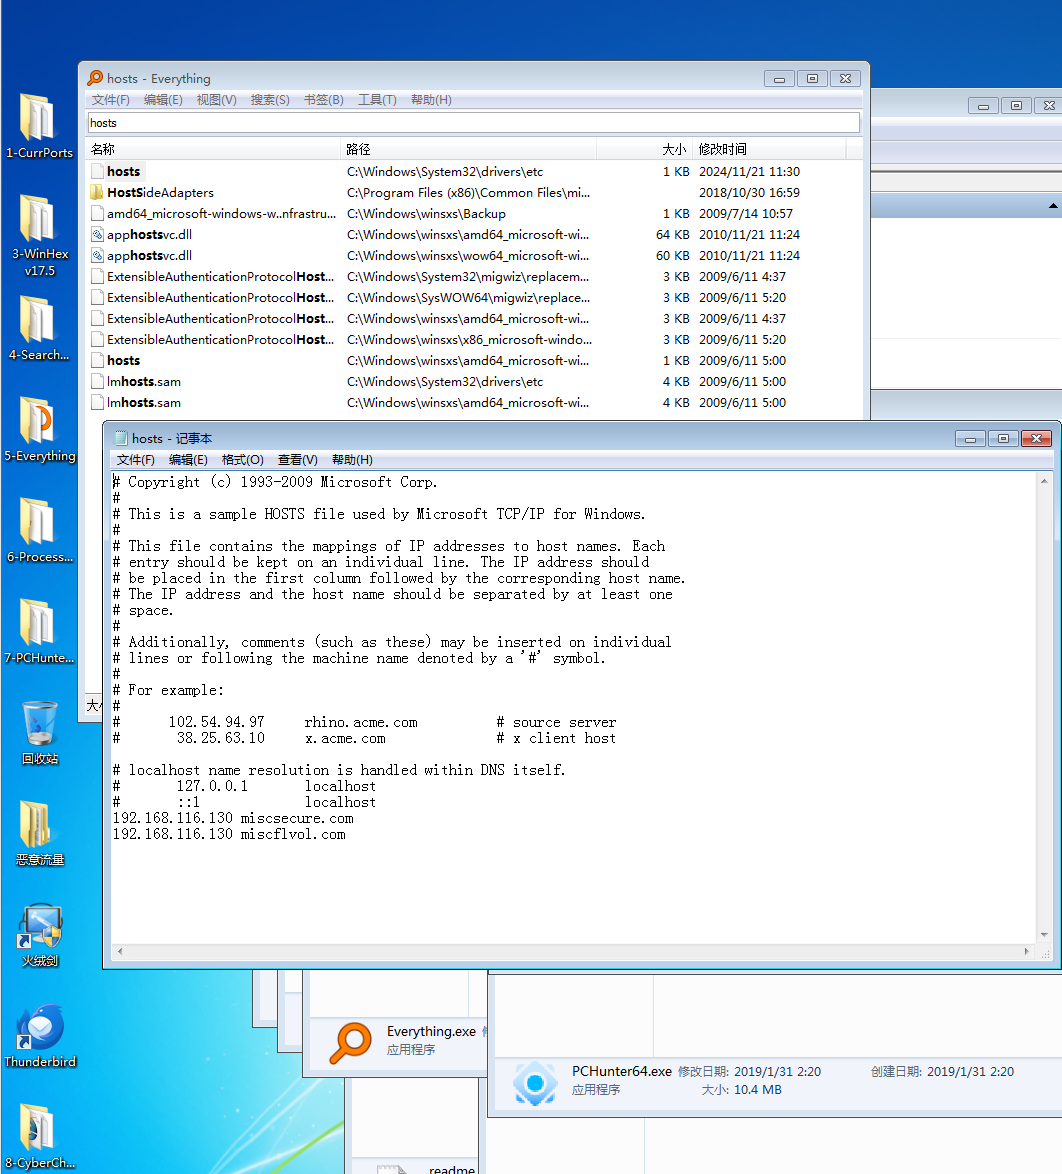Click the HostSideAdapters folder icon
The width and height of the screenshot is (1062, 1174).
[97, 192]
